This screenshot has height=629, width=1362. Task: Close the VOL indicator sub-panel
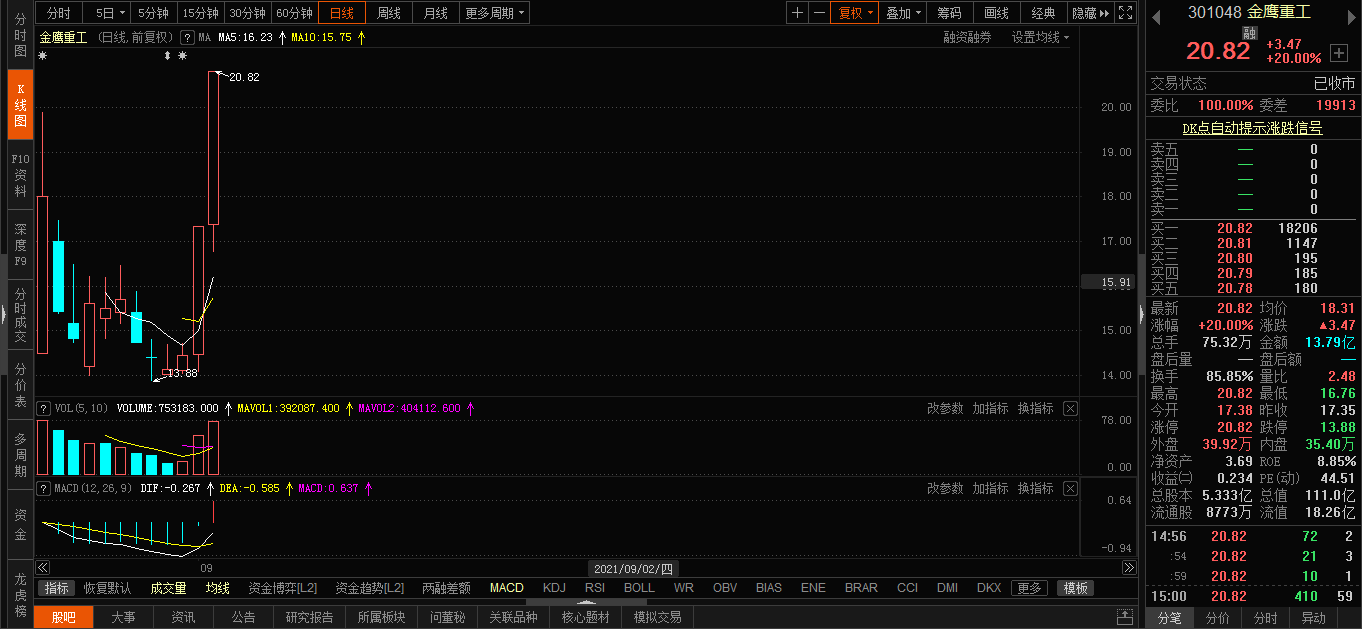tap(1070, 408)
